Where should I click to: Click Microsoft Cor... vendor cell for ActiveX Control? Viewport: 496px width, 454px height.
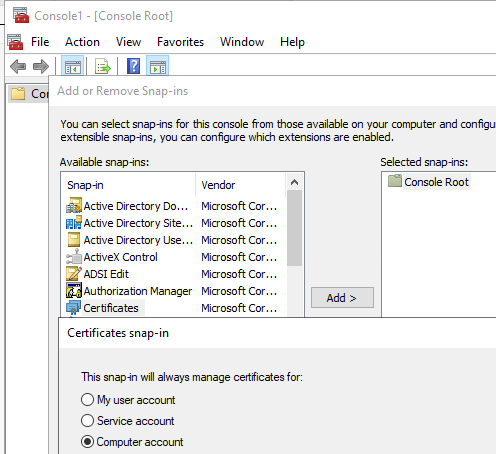pyautogui.click(x=239, y=257)
